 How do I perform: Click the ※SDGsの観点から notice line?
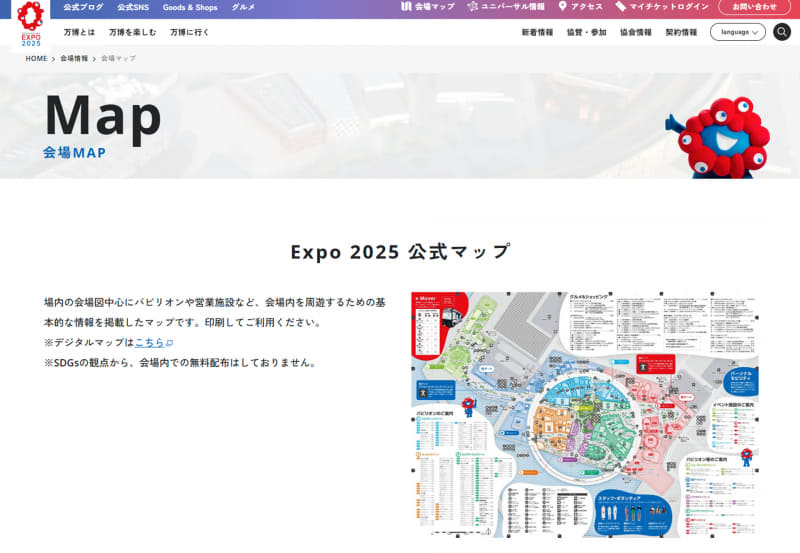pos(180,363)
